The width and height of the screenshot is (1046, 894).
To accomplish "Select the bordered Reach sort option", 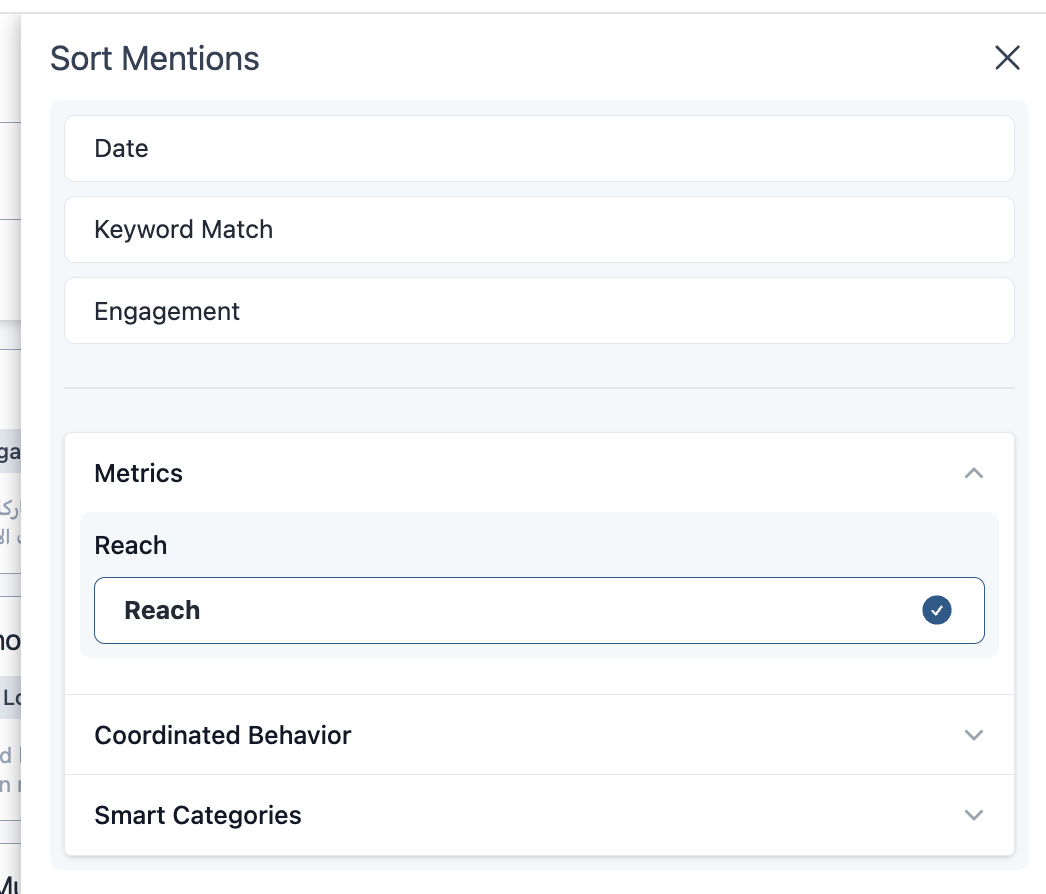I will pos(500,610).
